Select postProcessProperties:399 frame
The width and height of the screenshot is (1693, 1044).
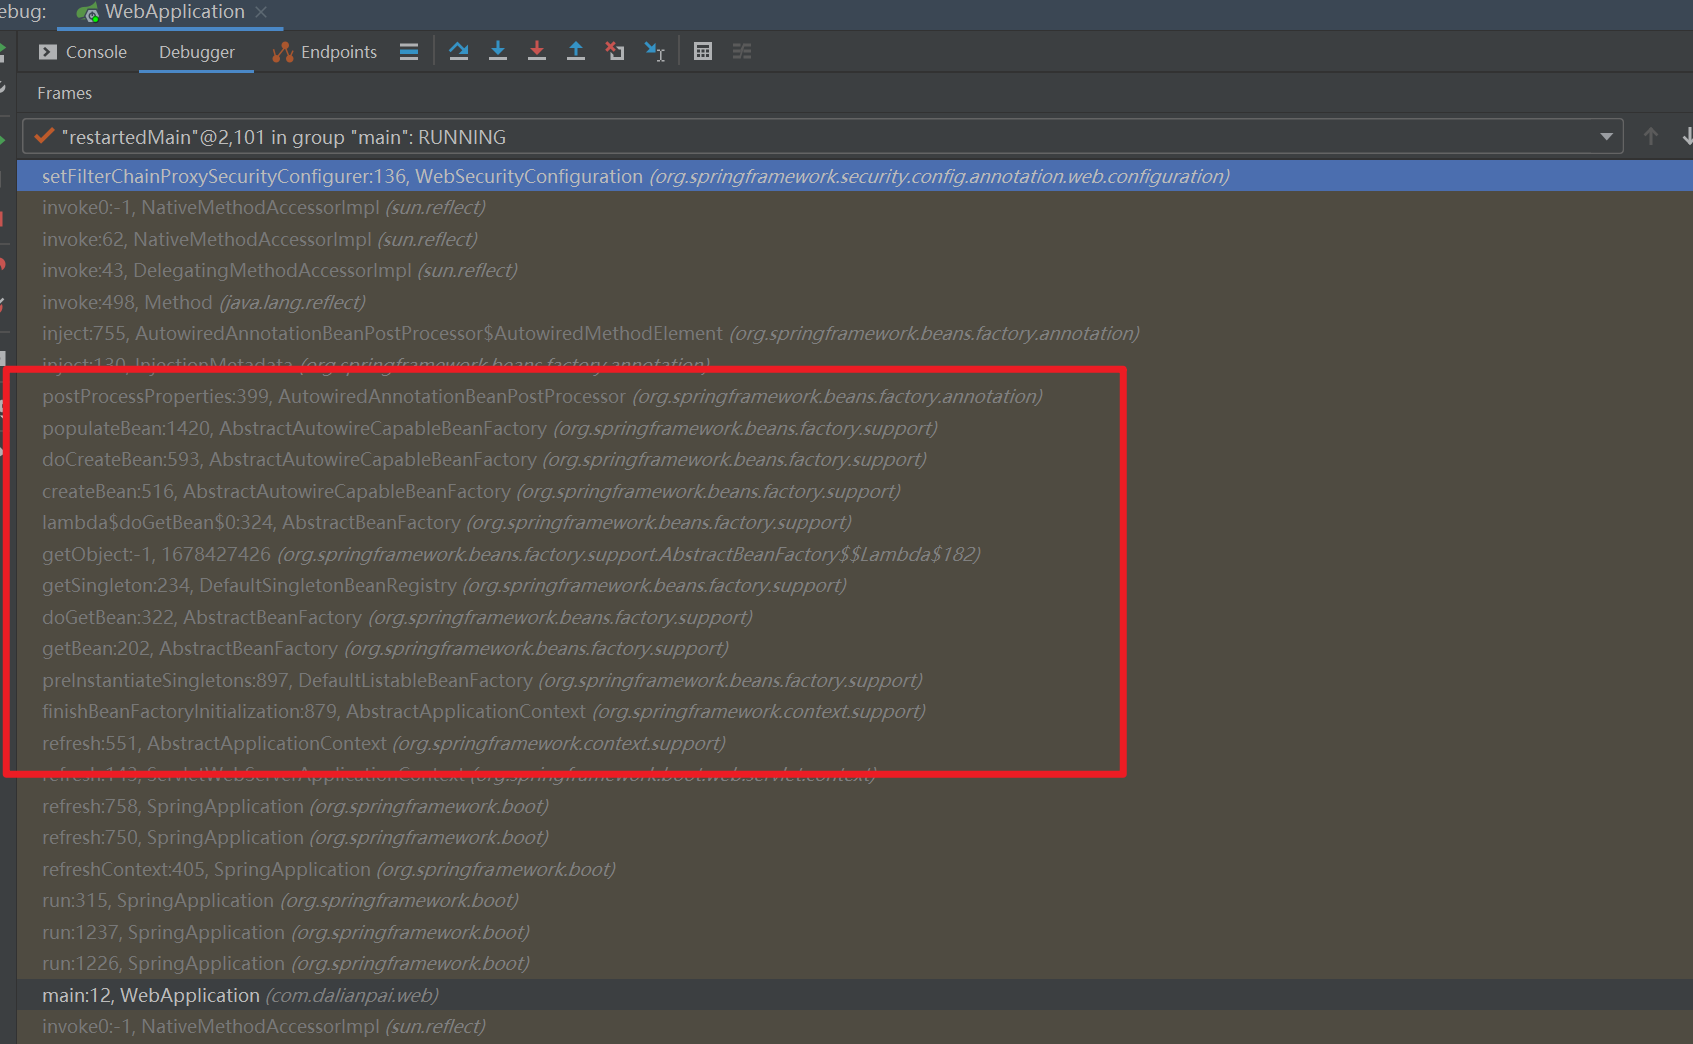pos(854,397)
